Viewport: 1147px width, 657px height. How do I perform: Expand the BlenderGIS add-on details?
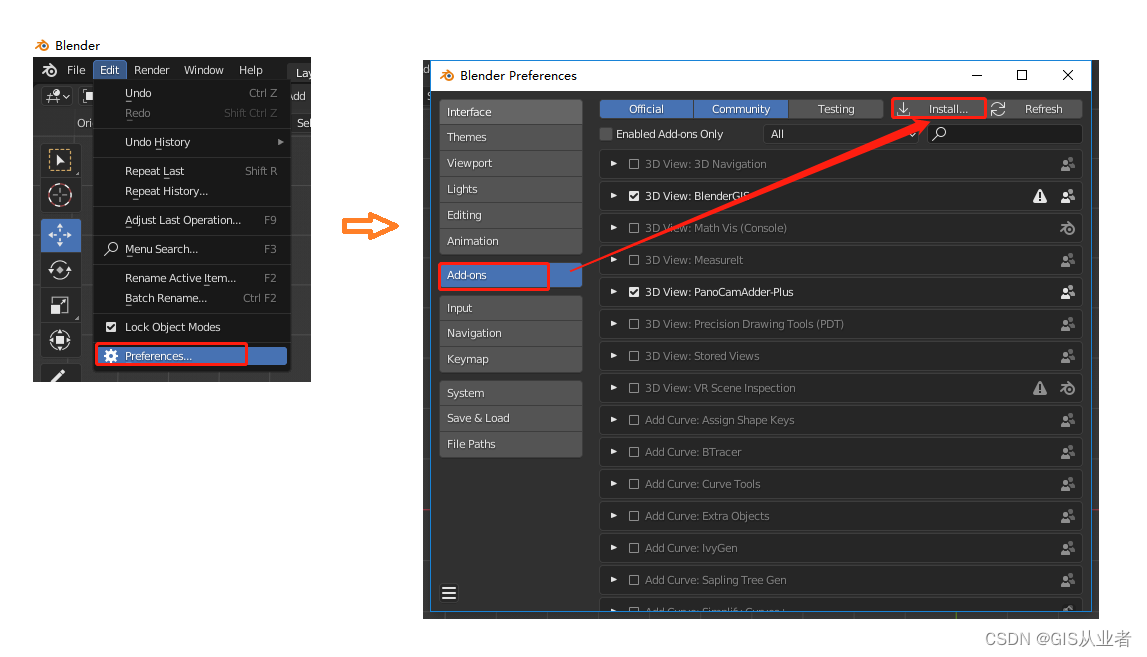coord(614,196)
